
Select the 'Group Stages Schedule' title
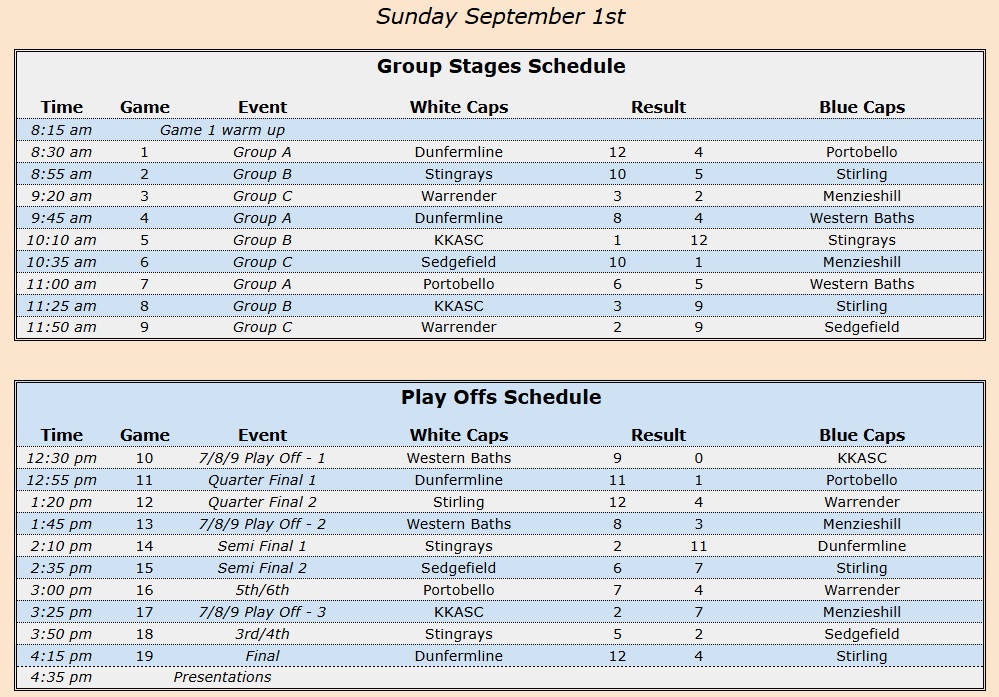(x=501, y=67)
